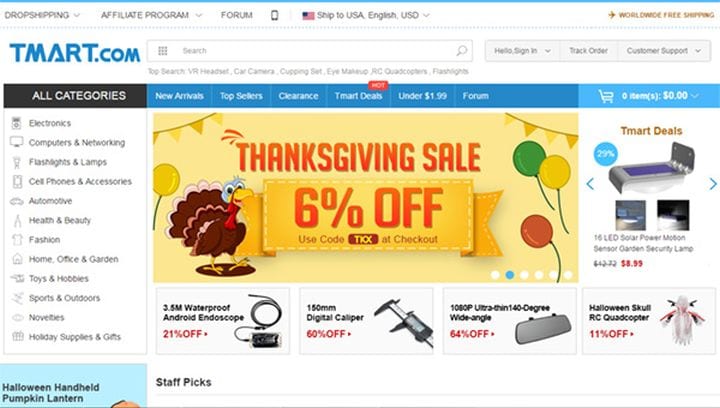
Task: Select the last banner carousel dot
Action: [x=568, y=275]
